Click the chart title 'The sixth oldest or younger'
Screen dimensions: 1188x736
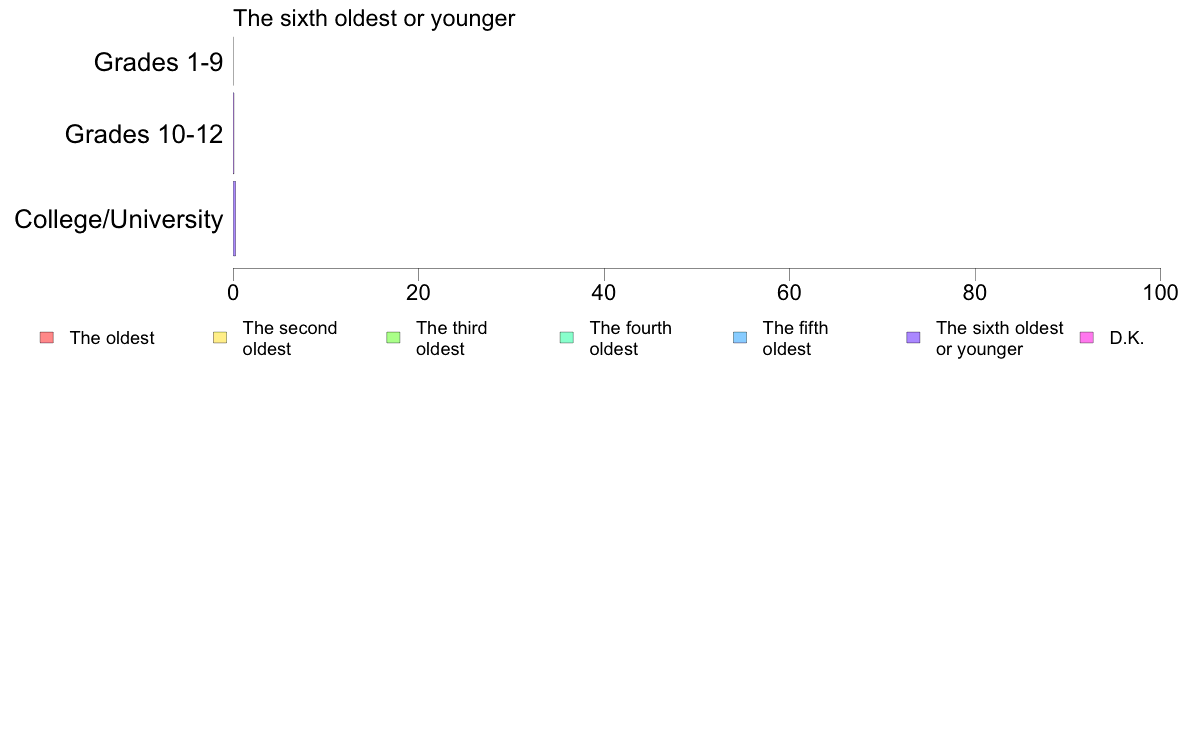coord(374,18)
